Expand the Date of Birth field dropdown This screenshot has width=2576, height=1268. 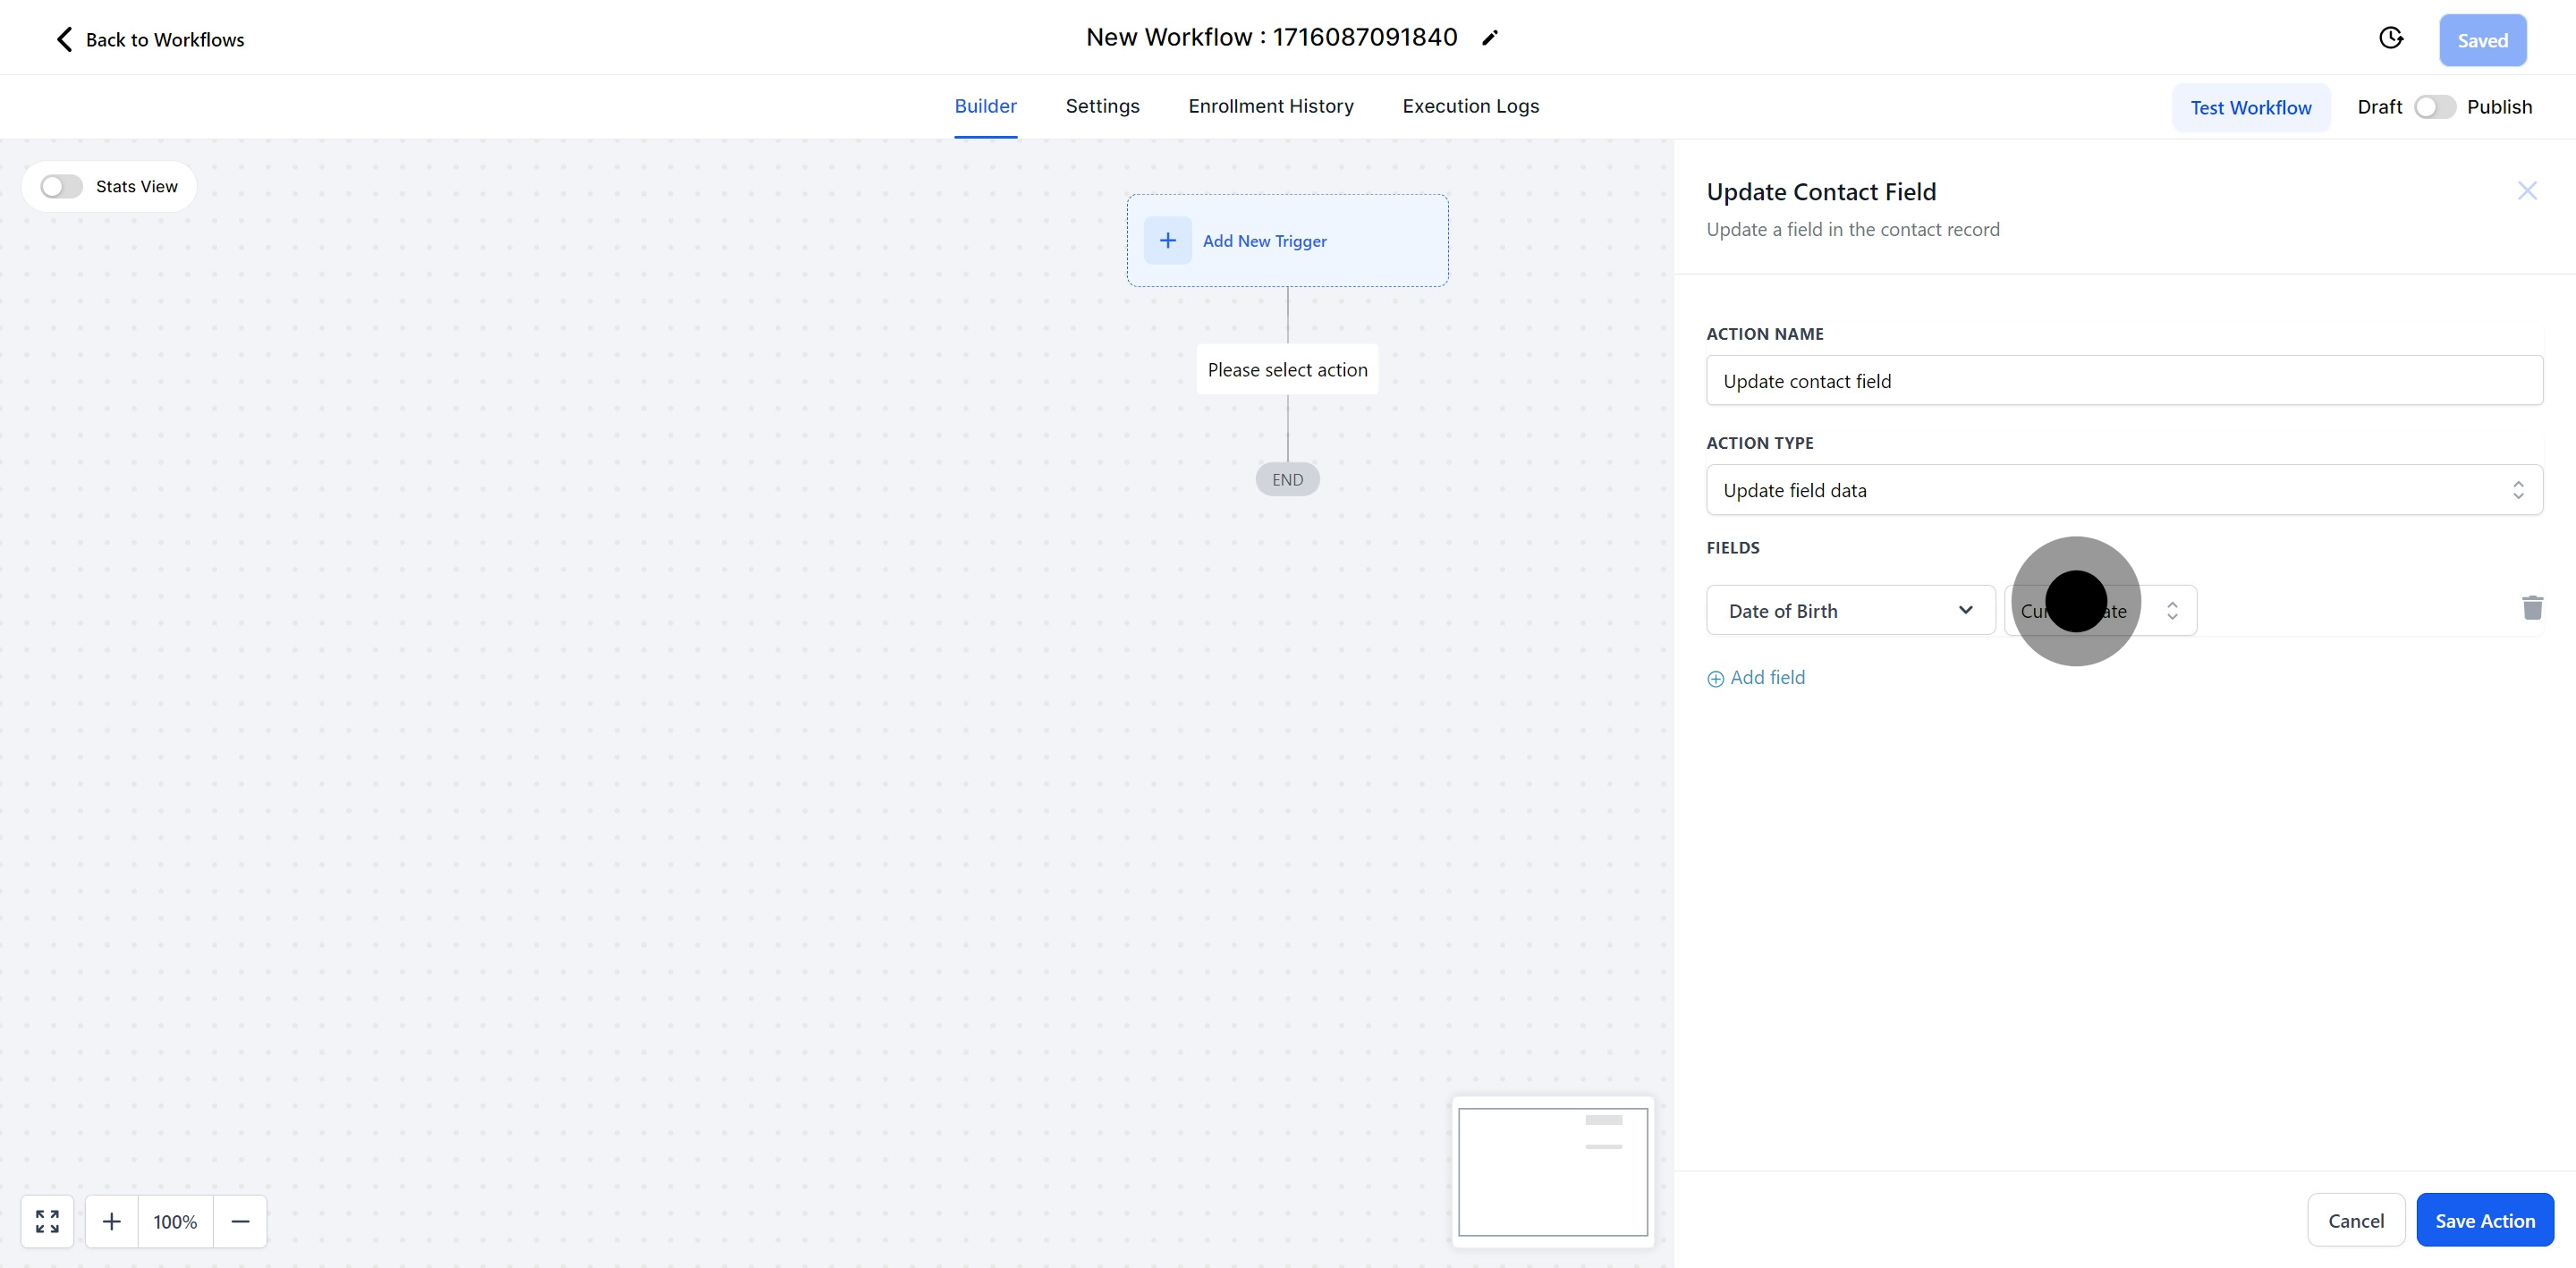pyautogui.click(x=1850, y=610)
